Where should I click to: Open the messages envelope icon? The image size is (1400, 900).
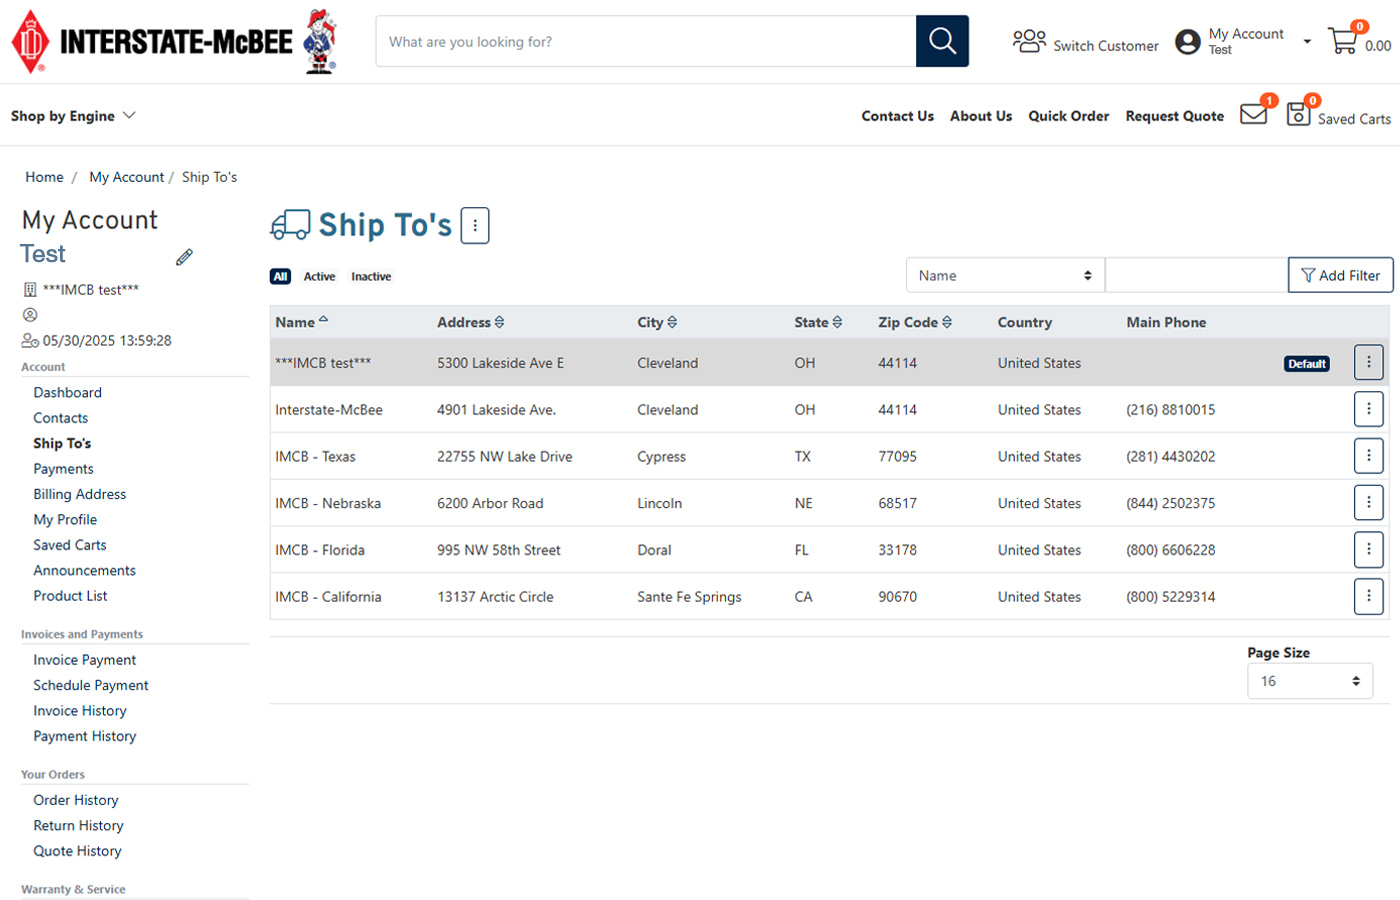pos(1254,114)
